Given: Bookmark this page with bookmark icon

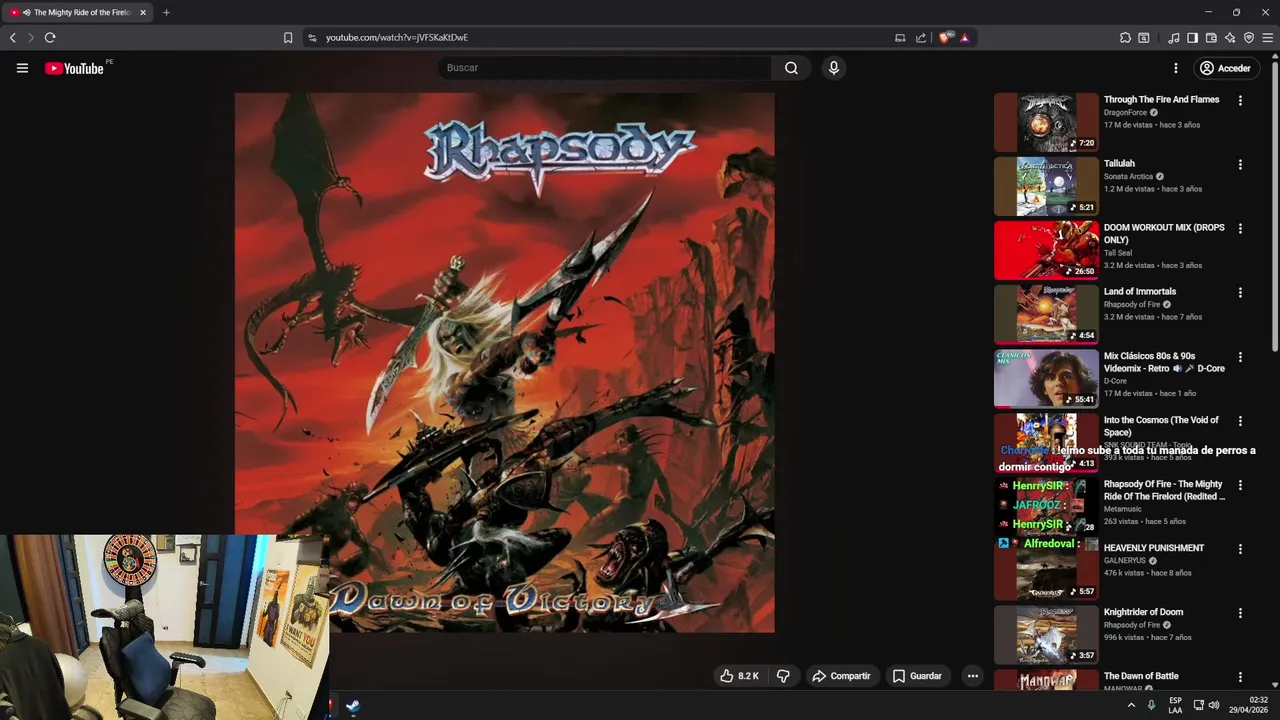Looking at the screenshot, I should pyautogui.click(x=288, y=37).
